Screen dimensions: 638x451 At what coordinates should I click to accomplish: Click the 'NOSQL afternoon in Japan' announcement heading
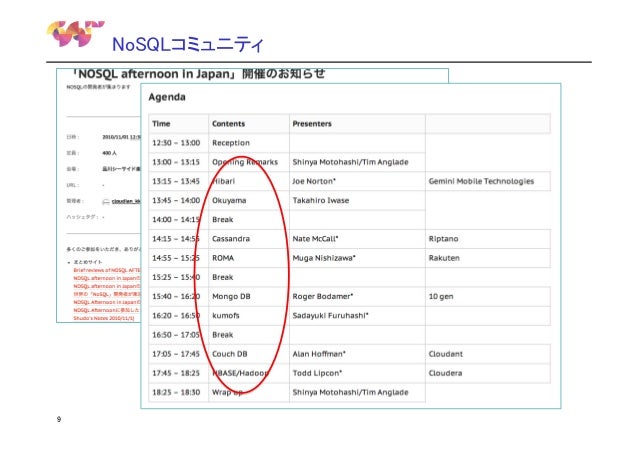[x=198, y=74]
